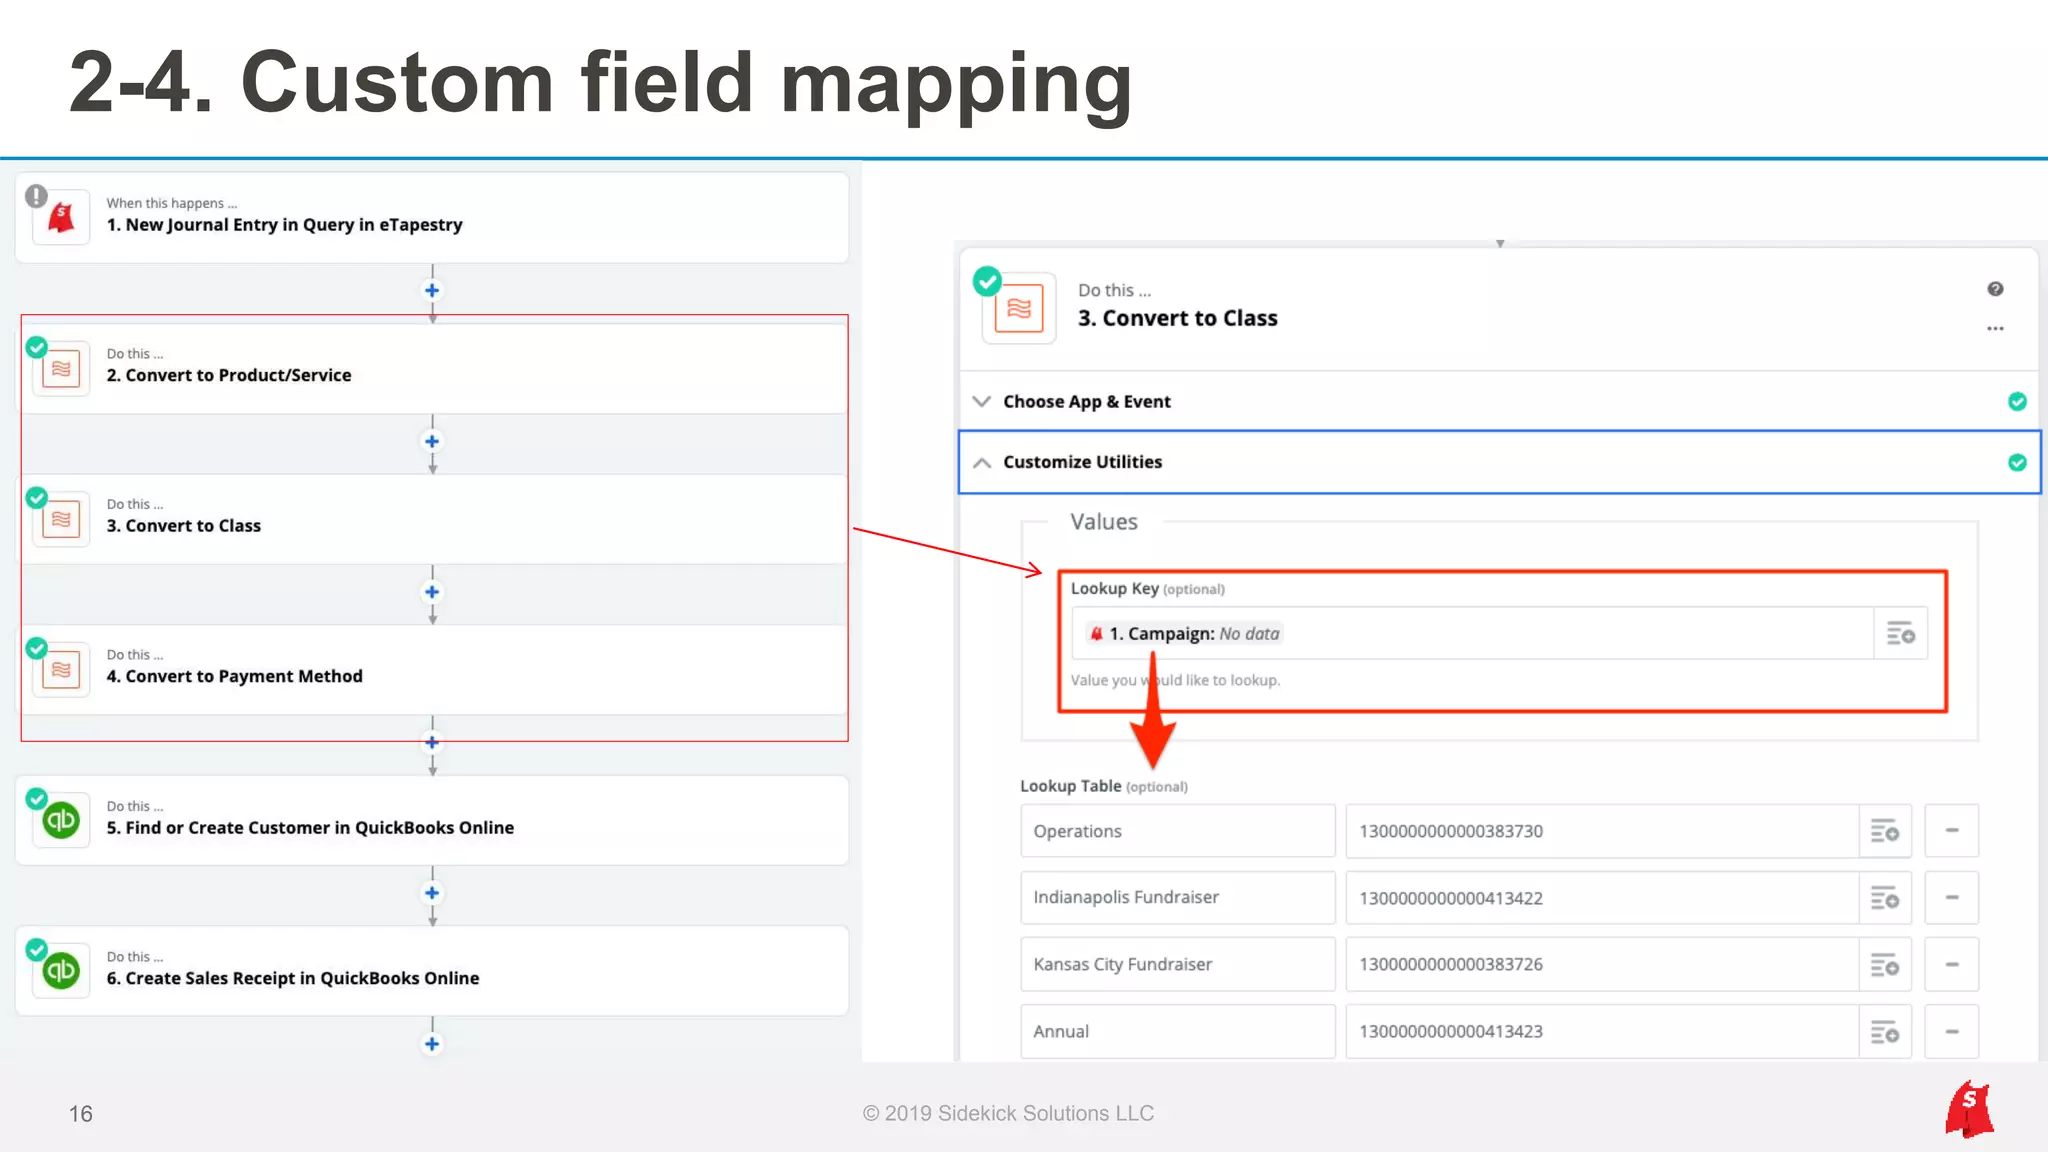
Task: Open help question mark in Convert to Class panel
Action: pos(1995,289)
